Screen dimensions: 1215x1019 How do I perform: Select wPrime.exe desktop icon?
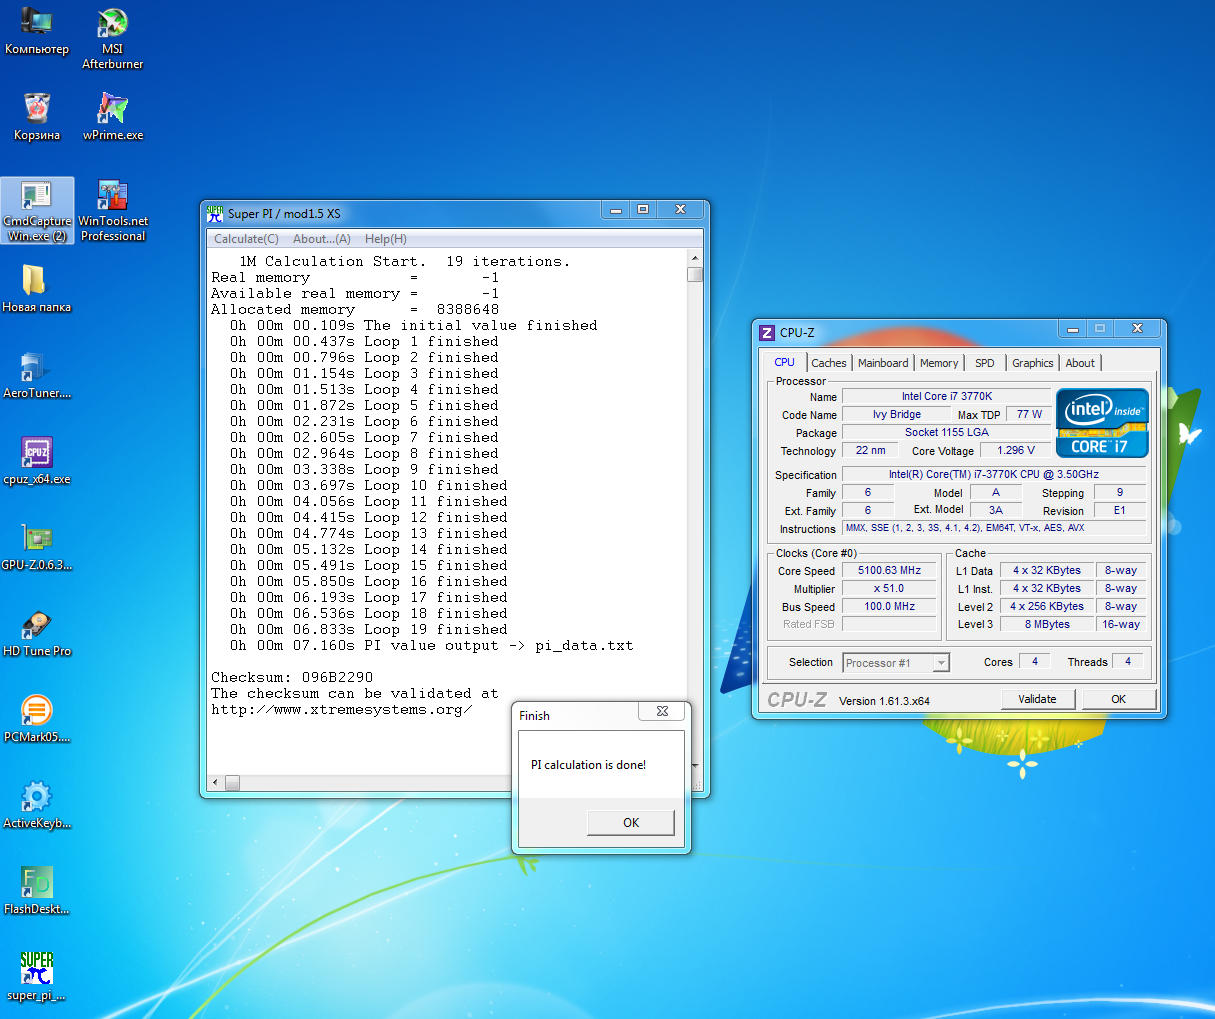[112, 117]
